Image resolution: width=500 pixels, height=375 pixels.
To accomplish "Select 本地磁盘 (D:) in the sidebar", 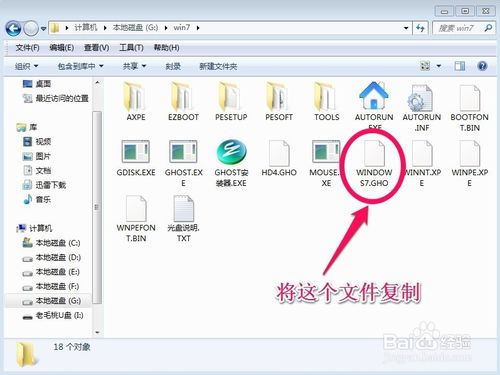I will point(52,257).
